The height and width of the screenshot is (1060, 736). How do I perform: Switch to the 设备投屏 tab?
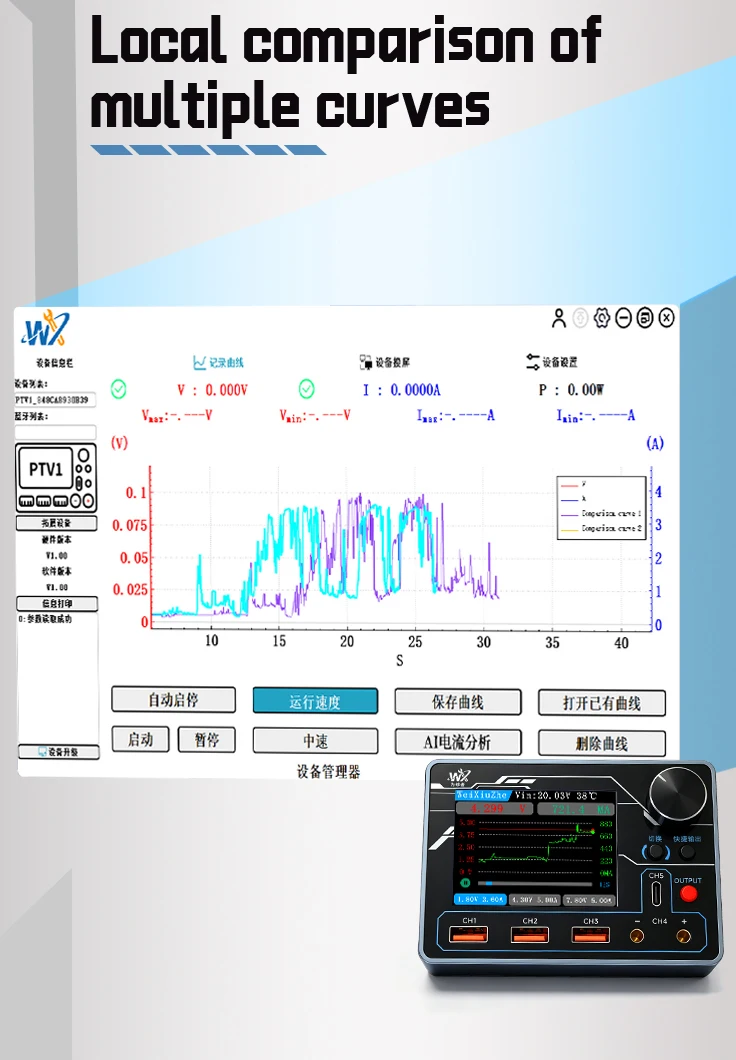[385, 362]
